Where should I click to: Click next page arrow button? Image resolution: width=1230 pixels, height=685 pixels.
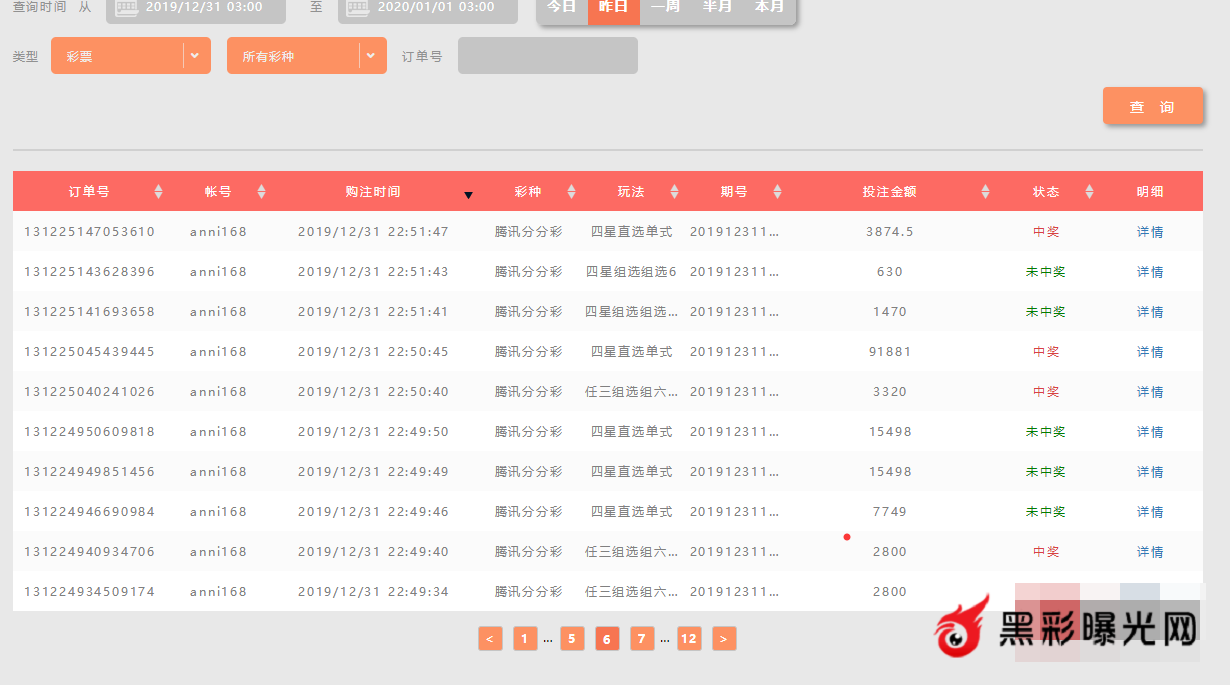(x=724, y=639)
